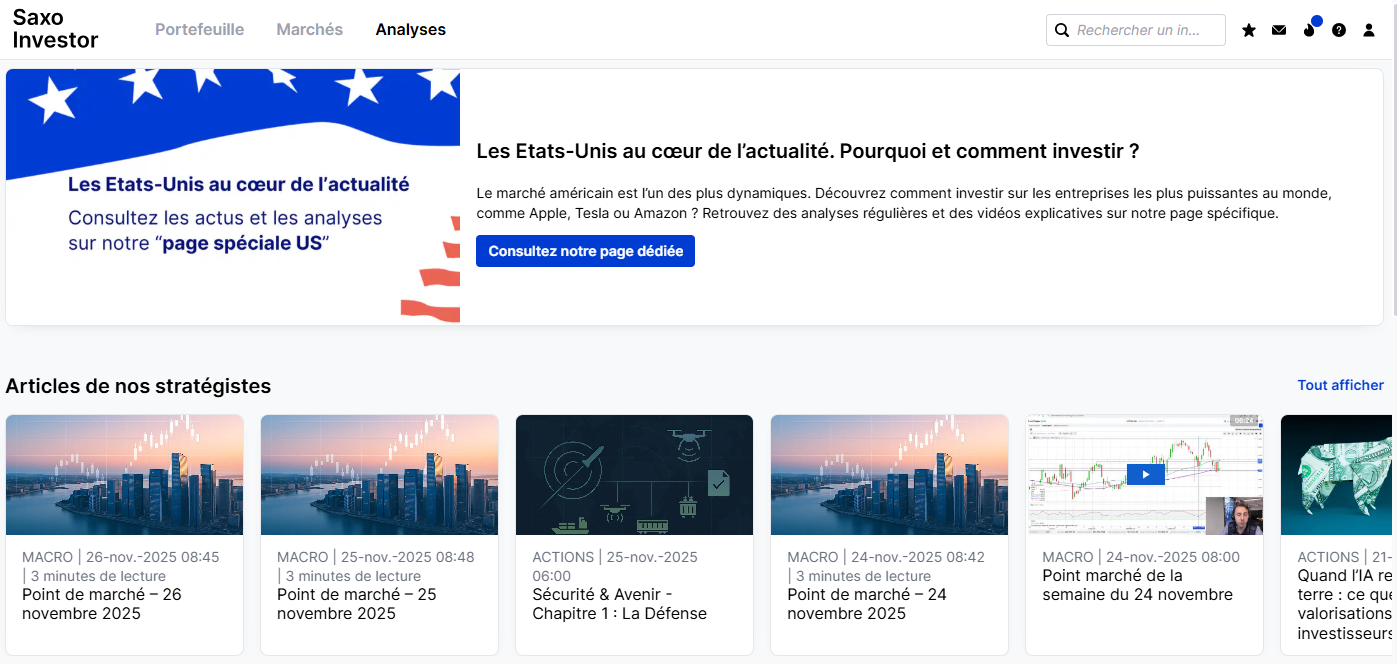Screen dimensions: 1397x664
Task: Open the envelope messages icon
Action: [x=1279, y=30]
